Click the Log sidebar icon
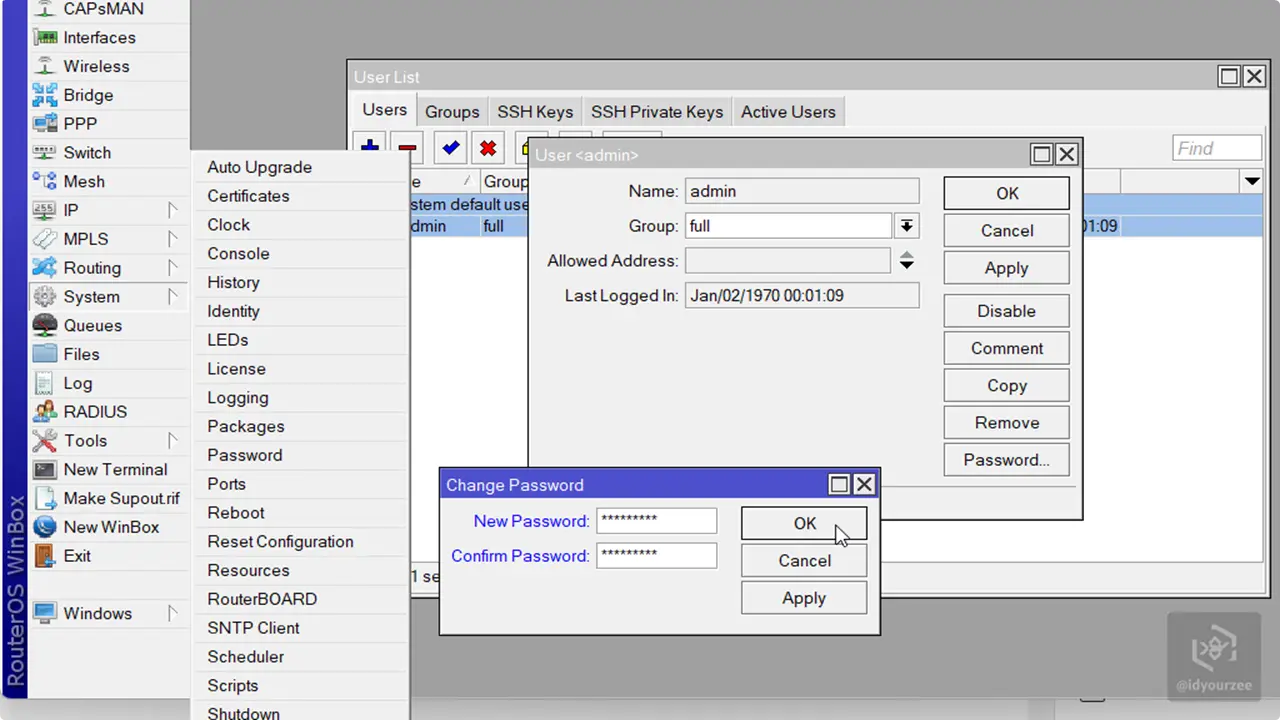The height and width of the screenshot is (720, 1280). click(45, 383)
